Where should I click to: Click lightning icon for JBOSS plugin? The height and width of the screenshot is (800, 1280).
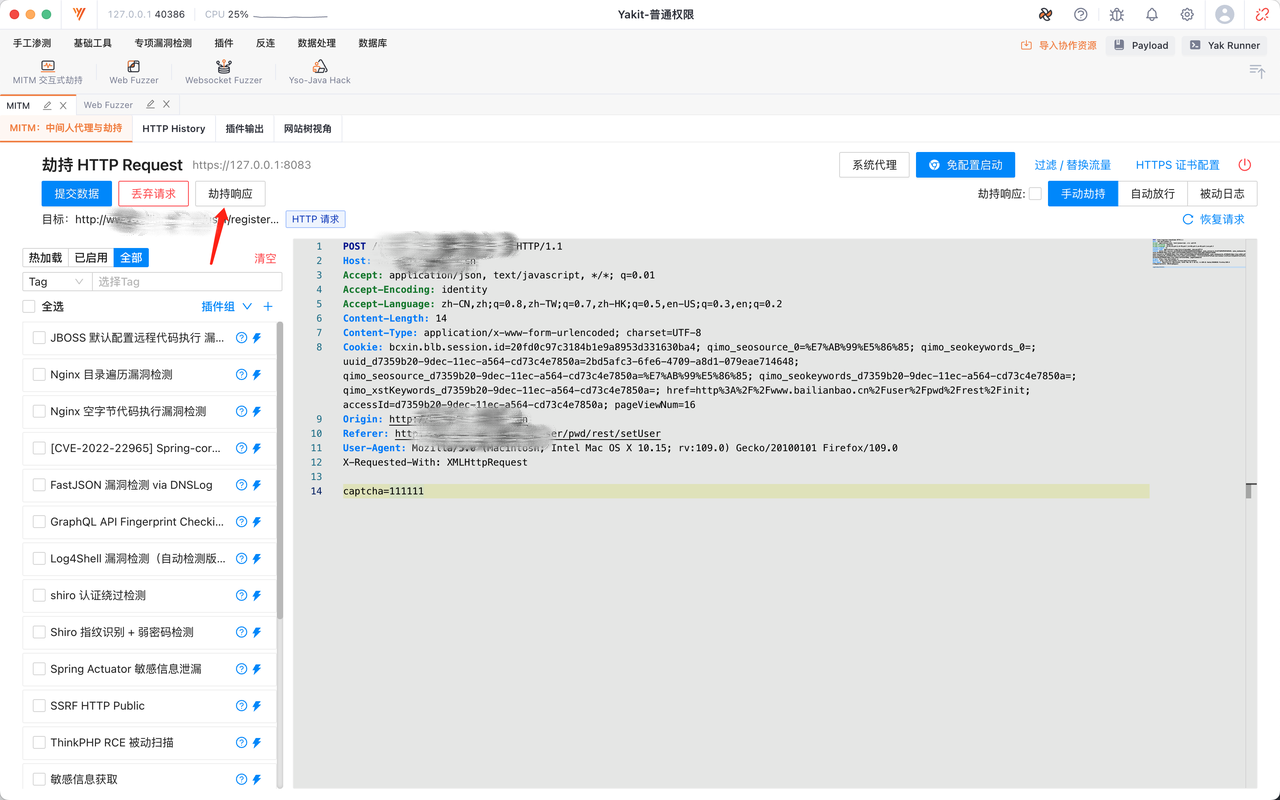(x=257, y=338)
